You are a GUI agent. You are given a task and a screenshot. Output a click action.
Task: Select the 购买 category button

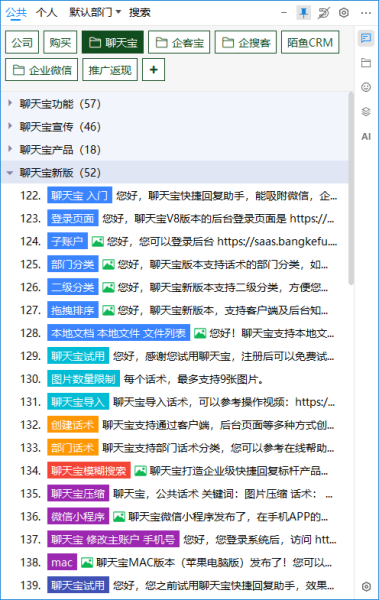60,42
